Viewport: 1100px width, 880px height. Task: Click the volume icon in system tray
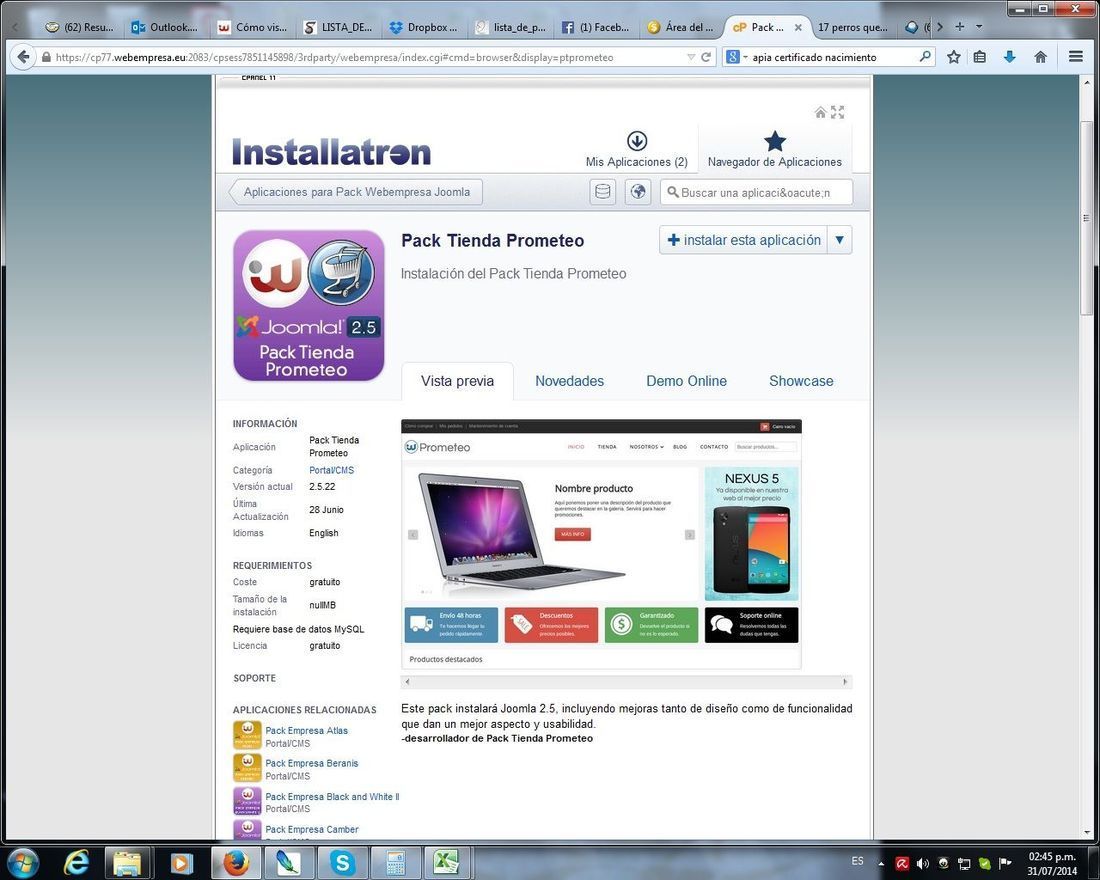[923, 863]
